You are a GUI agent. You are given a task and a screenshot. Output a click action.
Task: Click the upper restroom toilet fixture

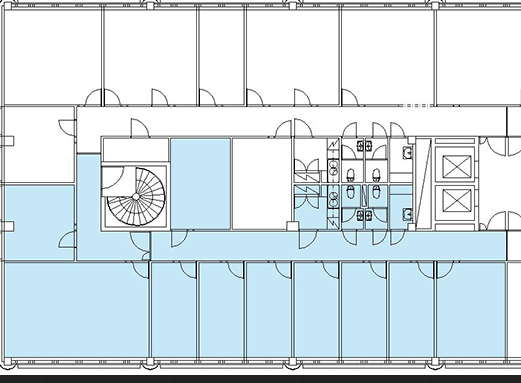pos(351,175)
